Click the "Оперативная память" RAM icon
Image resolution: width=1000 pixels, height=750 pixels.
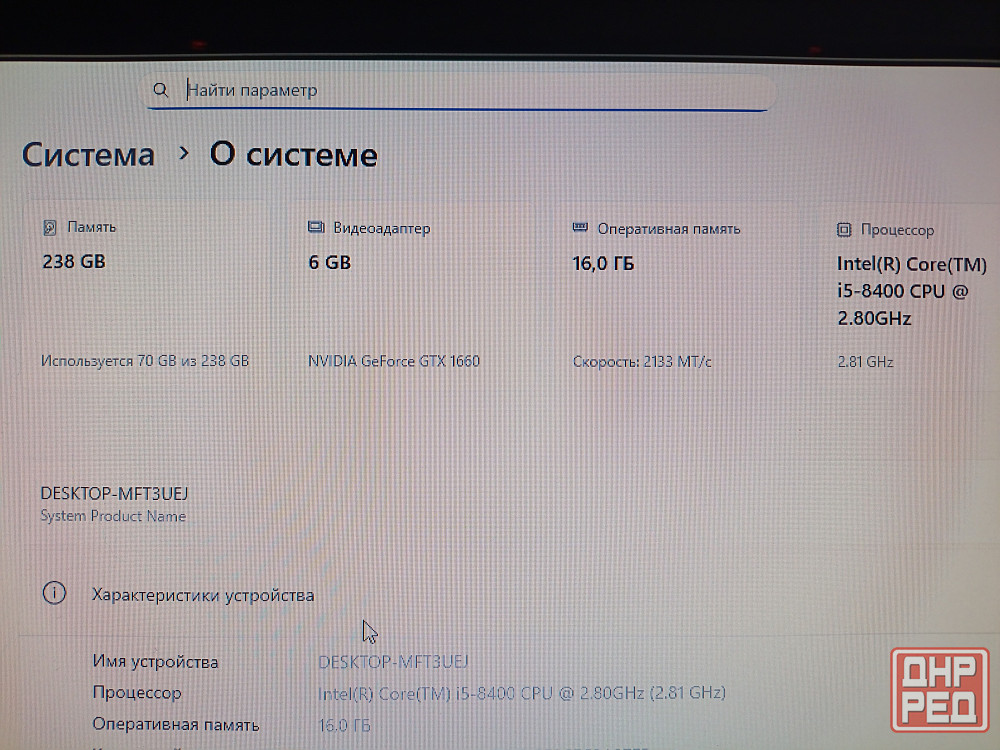point(580,228)
